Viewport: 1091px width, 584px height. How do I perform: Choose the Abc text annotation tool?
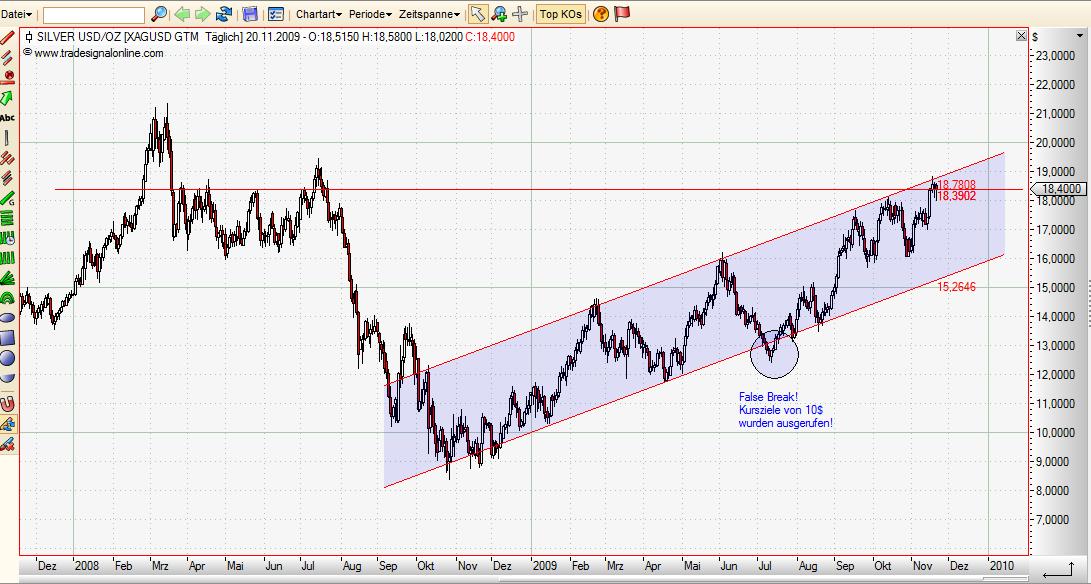[8, 118]
